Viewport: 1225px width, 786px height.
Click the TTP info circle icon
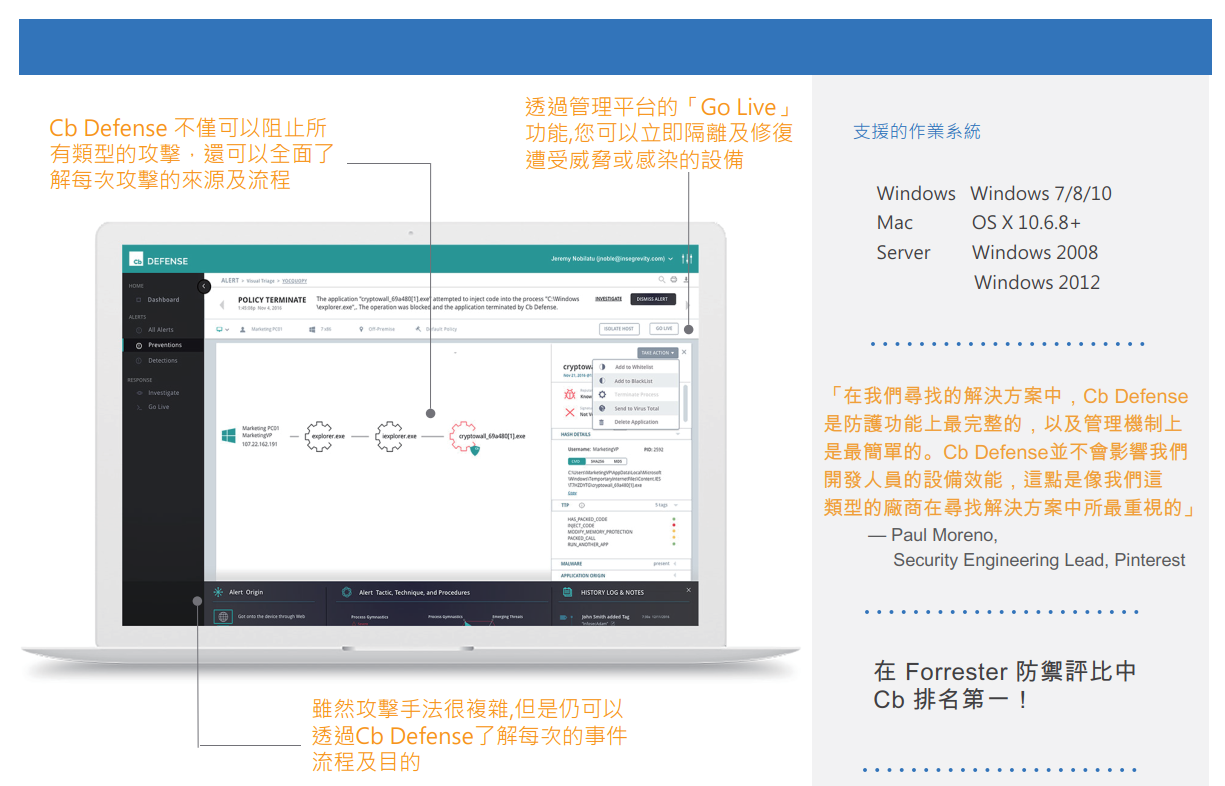582,505
